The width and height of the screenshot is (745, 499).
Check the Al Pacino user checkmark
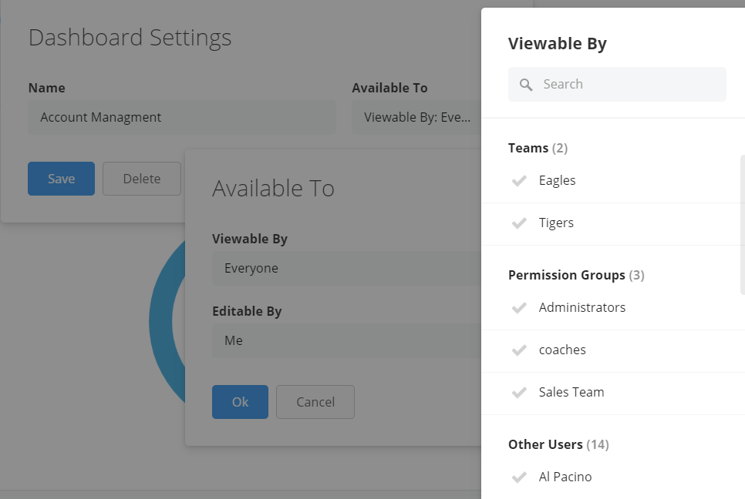click(519, 477)
